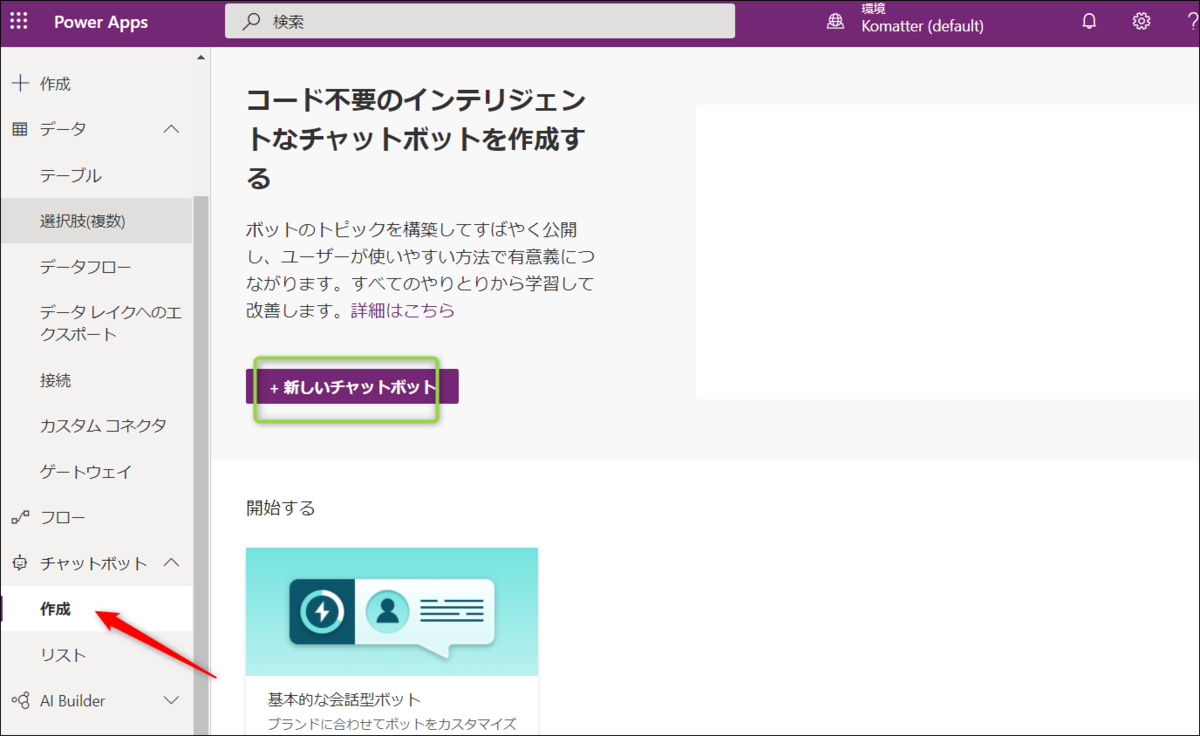This screenshot has width=1200, height=736.
Task: Click the search magnifier icon
Action: pos(251,21)
